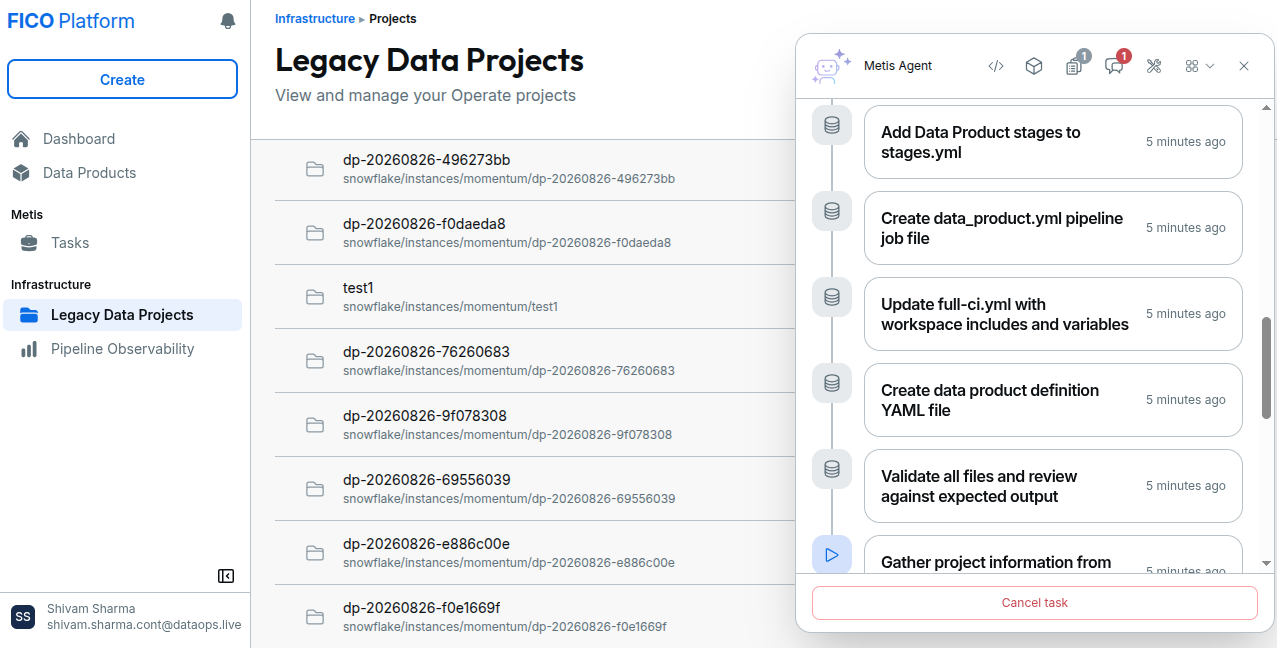Open the documents icon with badge 1
The height and width of the screenshot is (648, 1277).
coord(1074,66)
